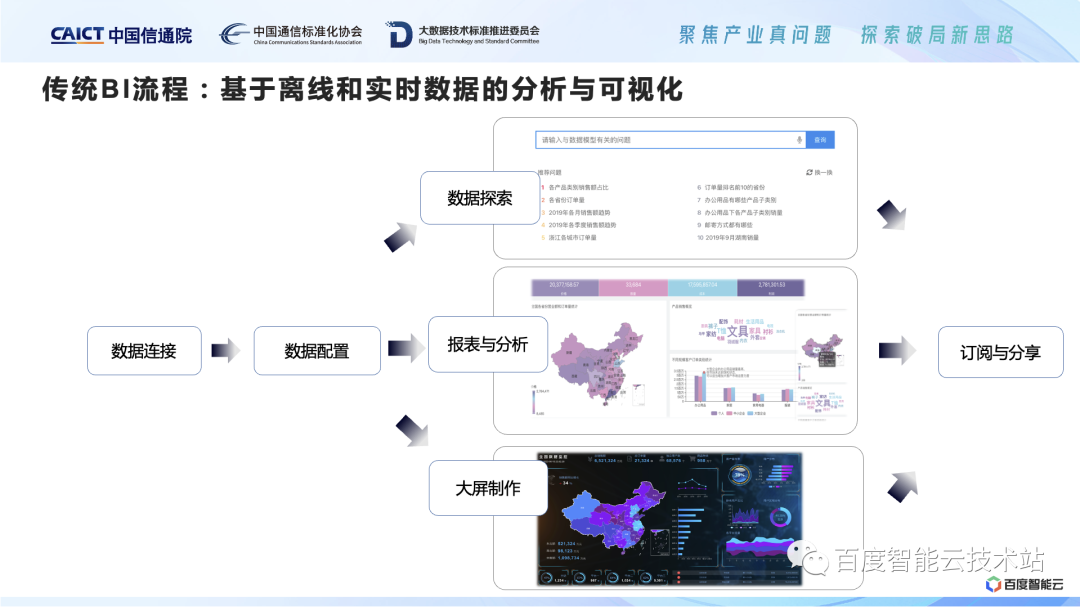Click the 数据连接 workflow step box
The height and width of the screenshot is (607, 1080).
[x=144, y=350]
